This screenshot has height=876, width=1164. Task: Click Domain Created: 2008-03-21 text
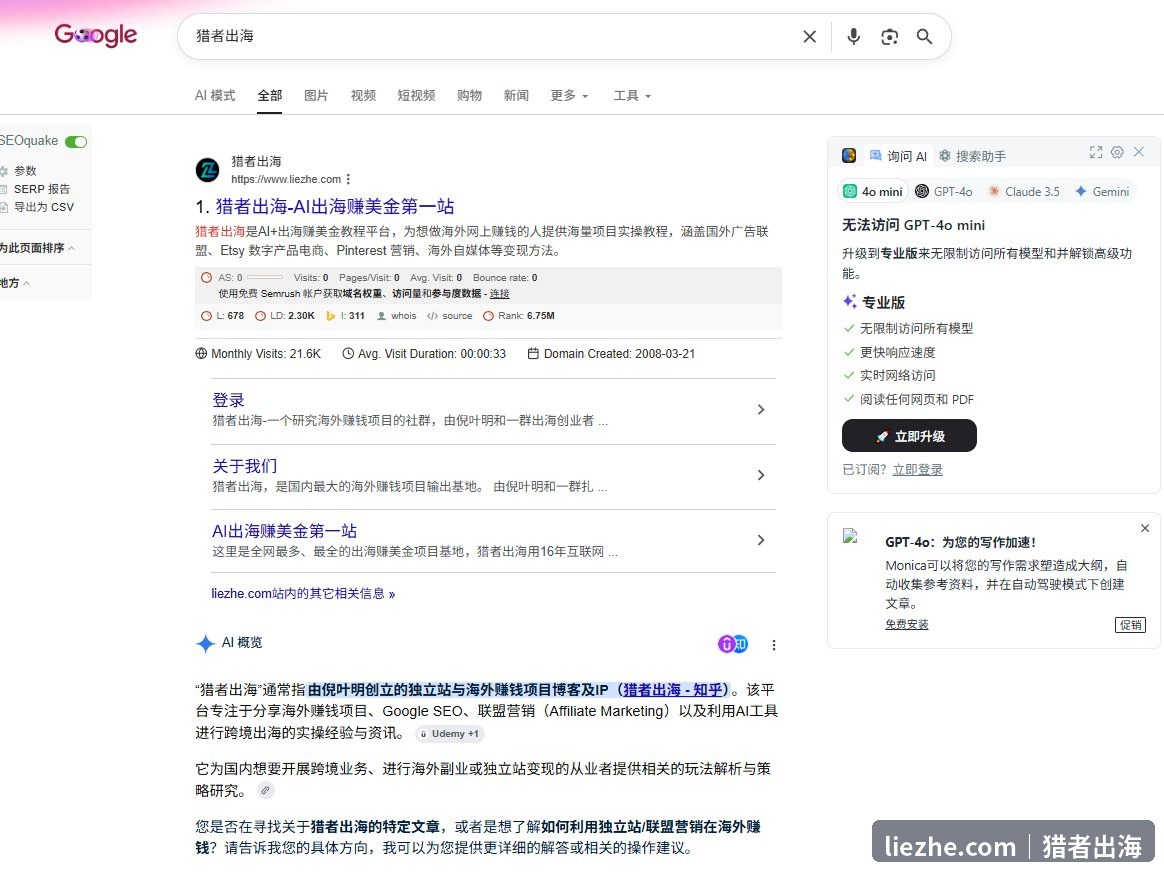coord(612,353)
